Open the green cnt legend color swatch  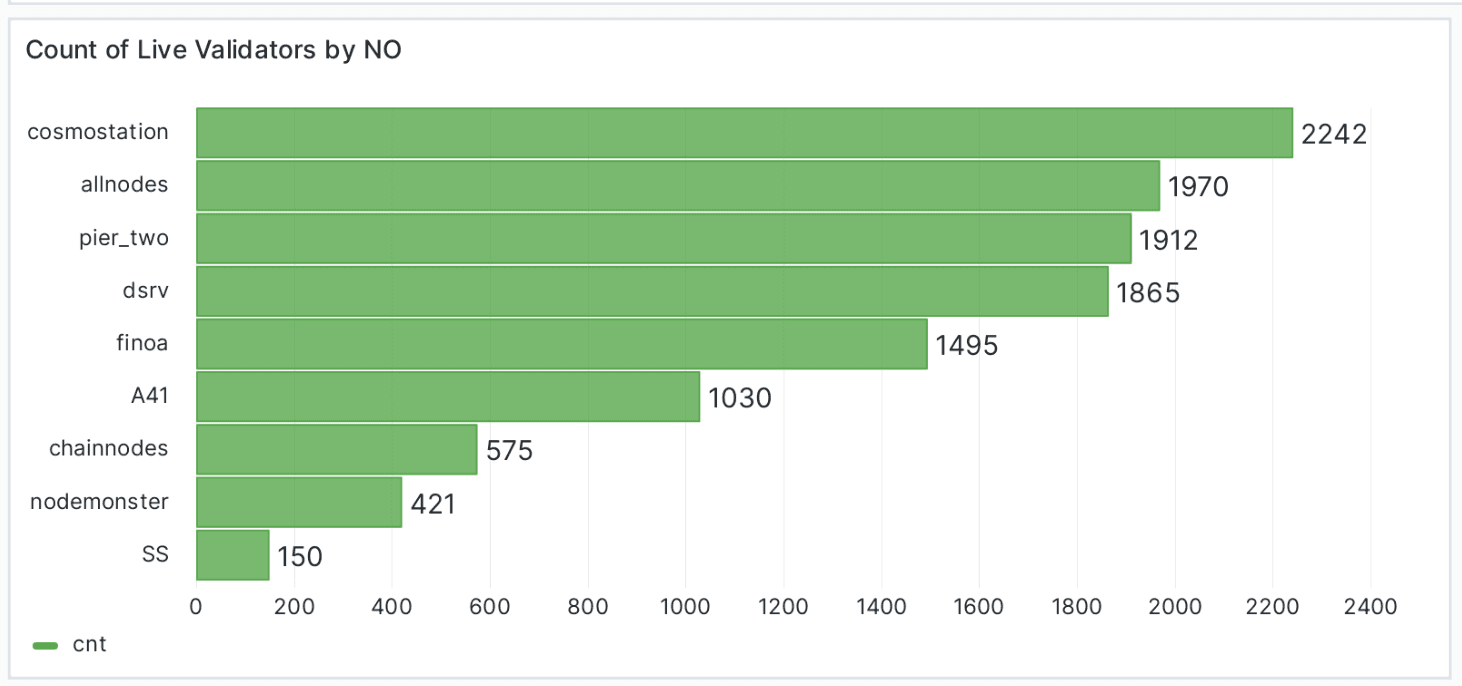pyautogui.click(x=46, y=646)
